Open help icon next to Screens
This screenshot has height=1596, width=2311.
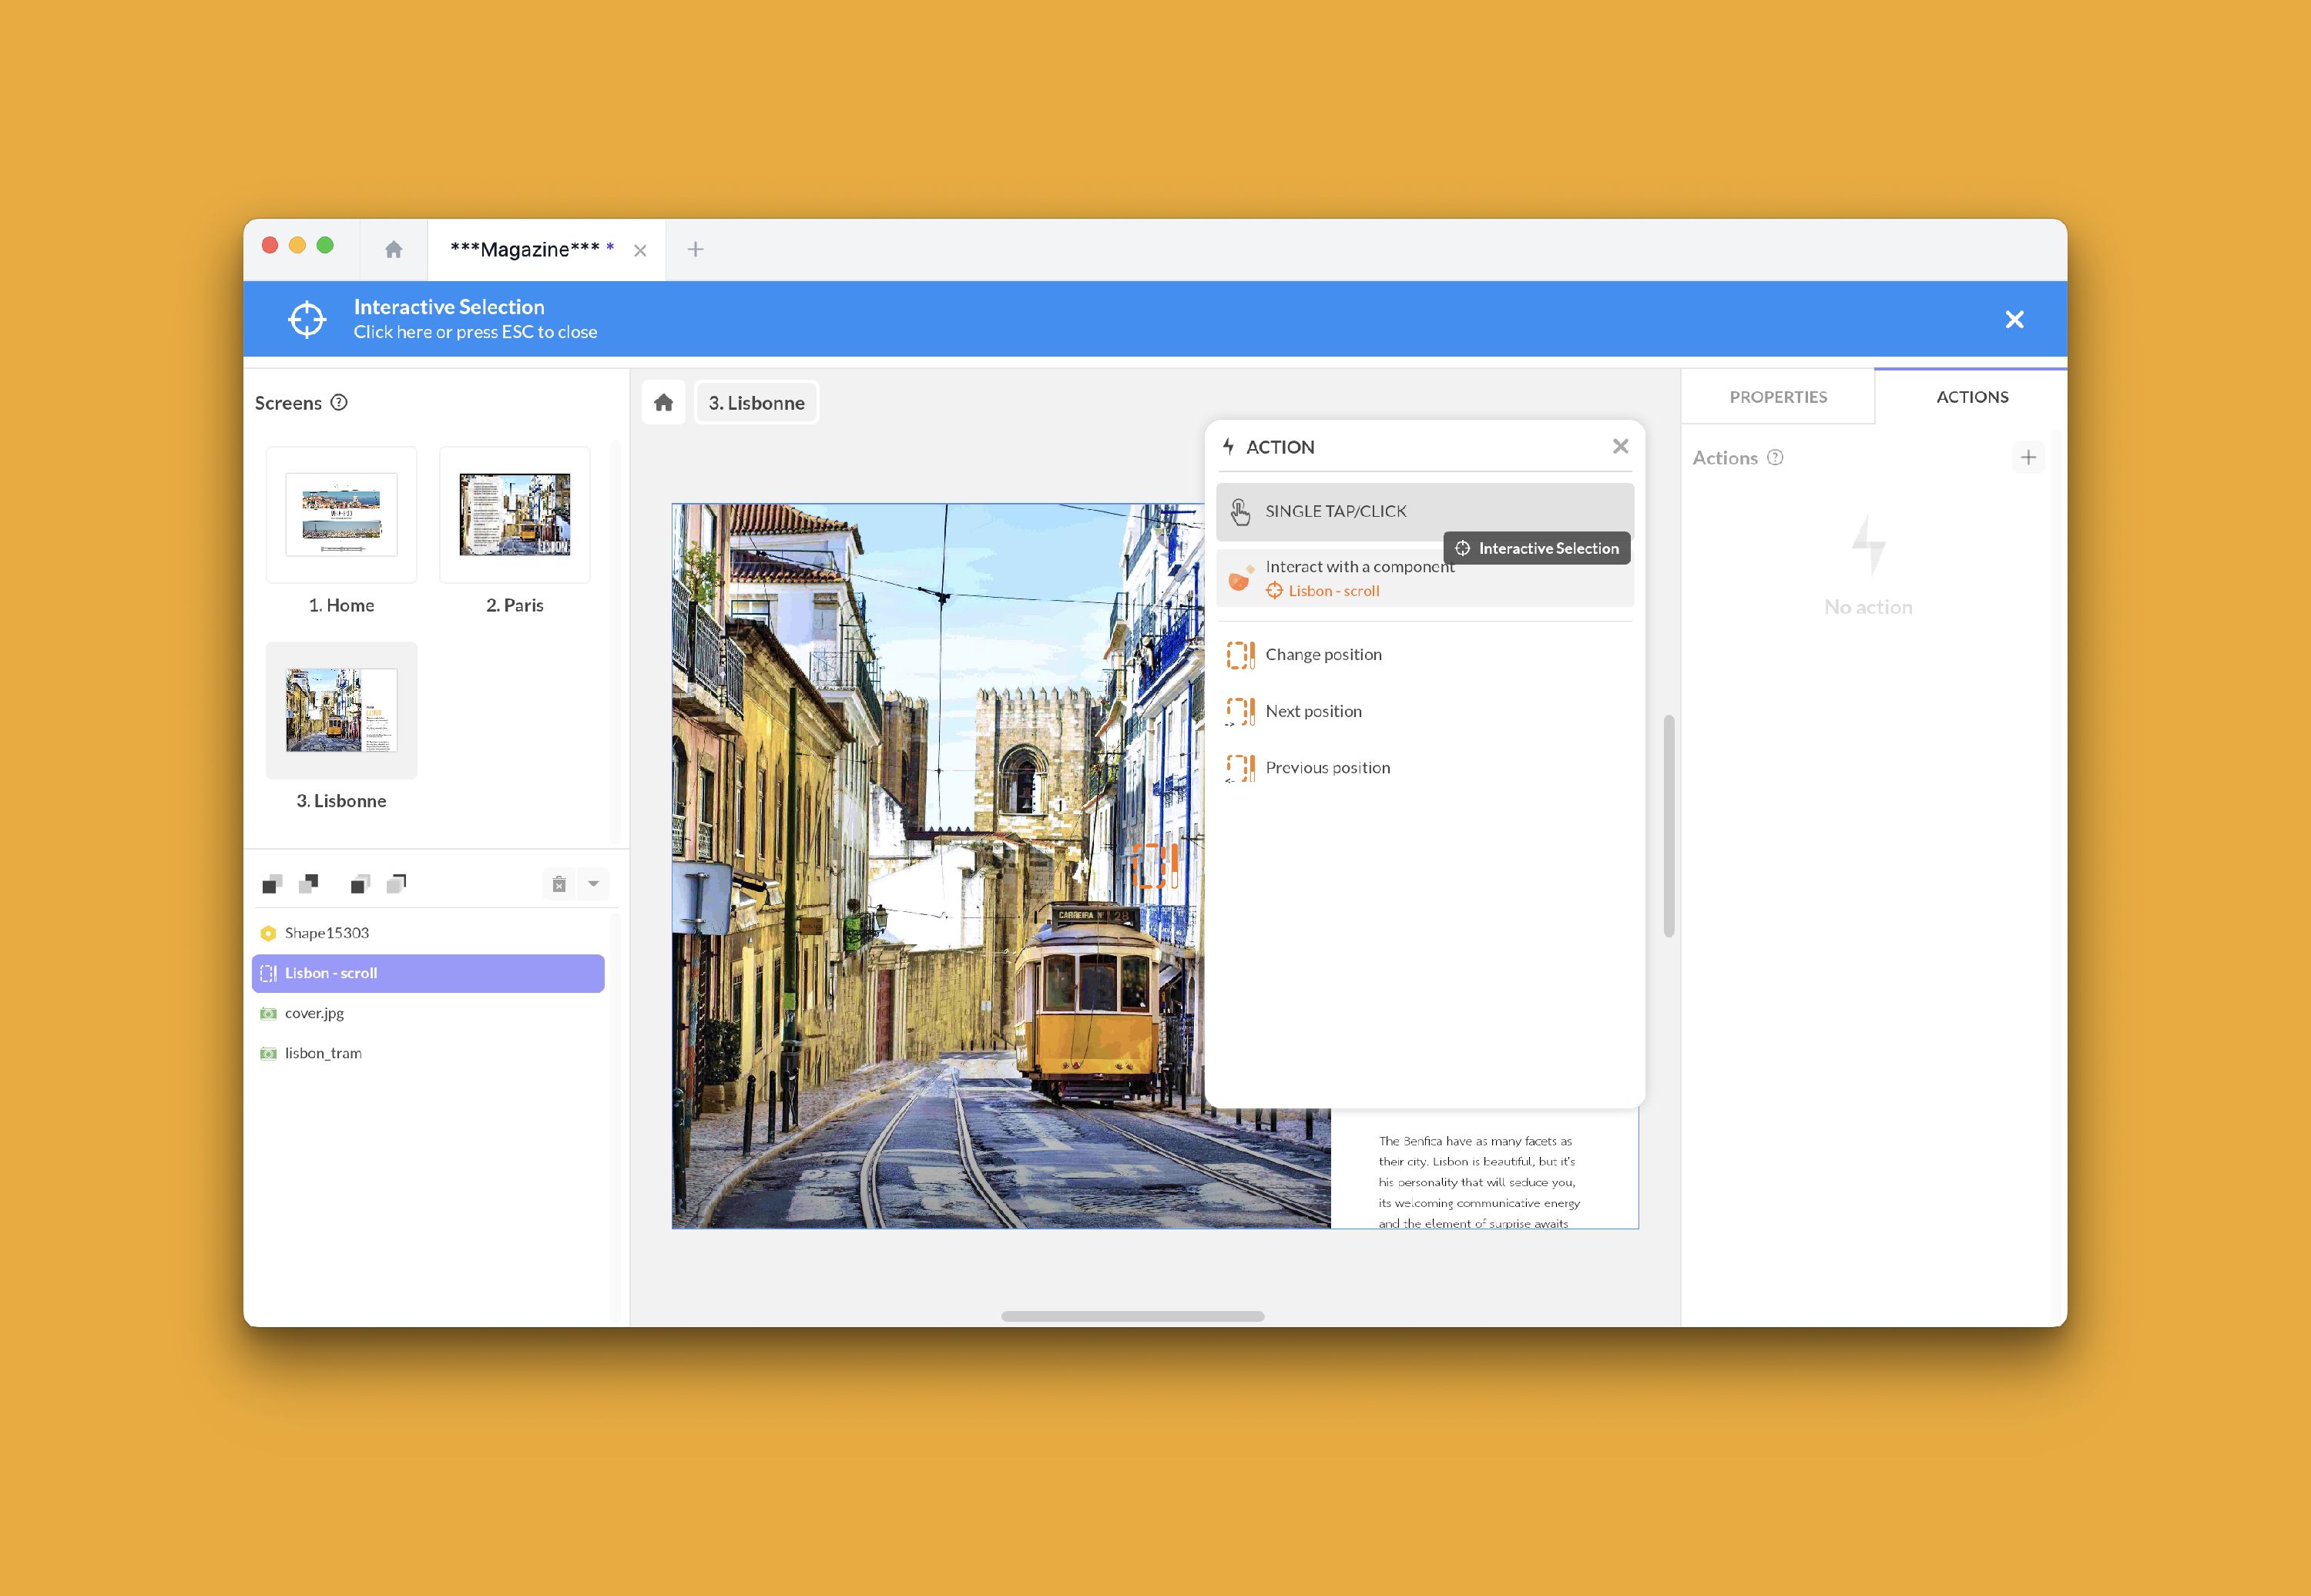tap(339, 403)
